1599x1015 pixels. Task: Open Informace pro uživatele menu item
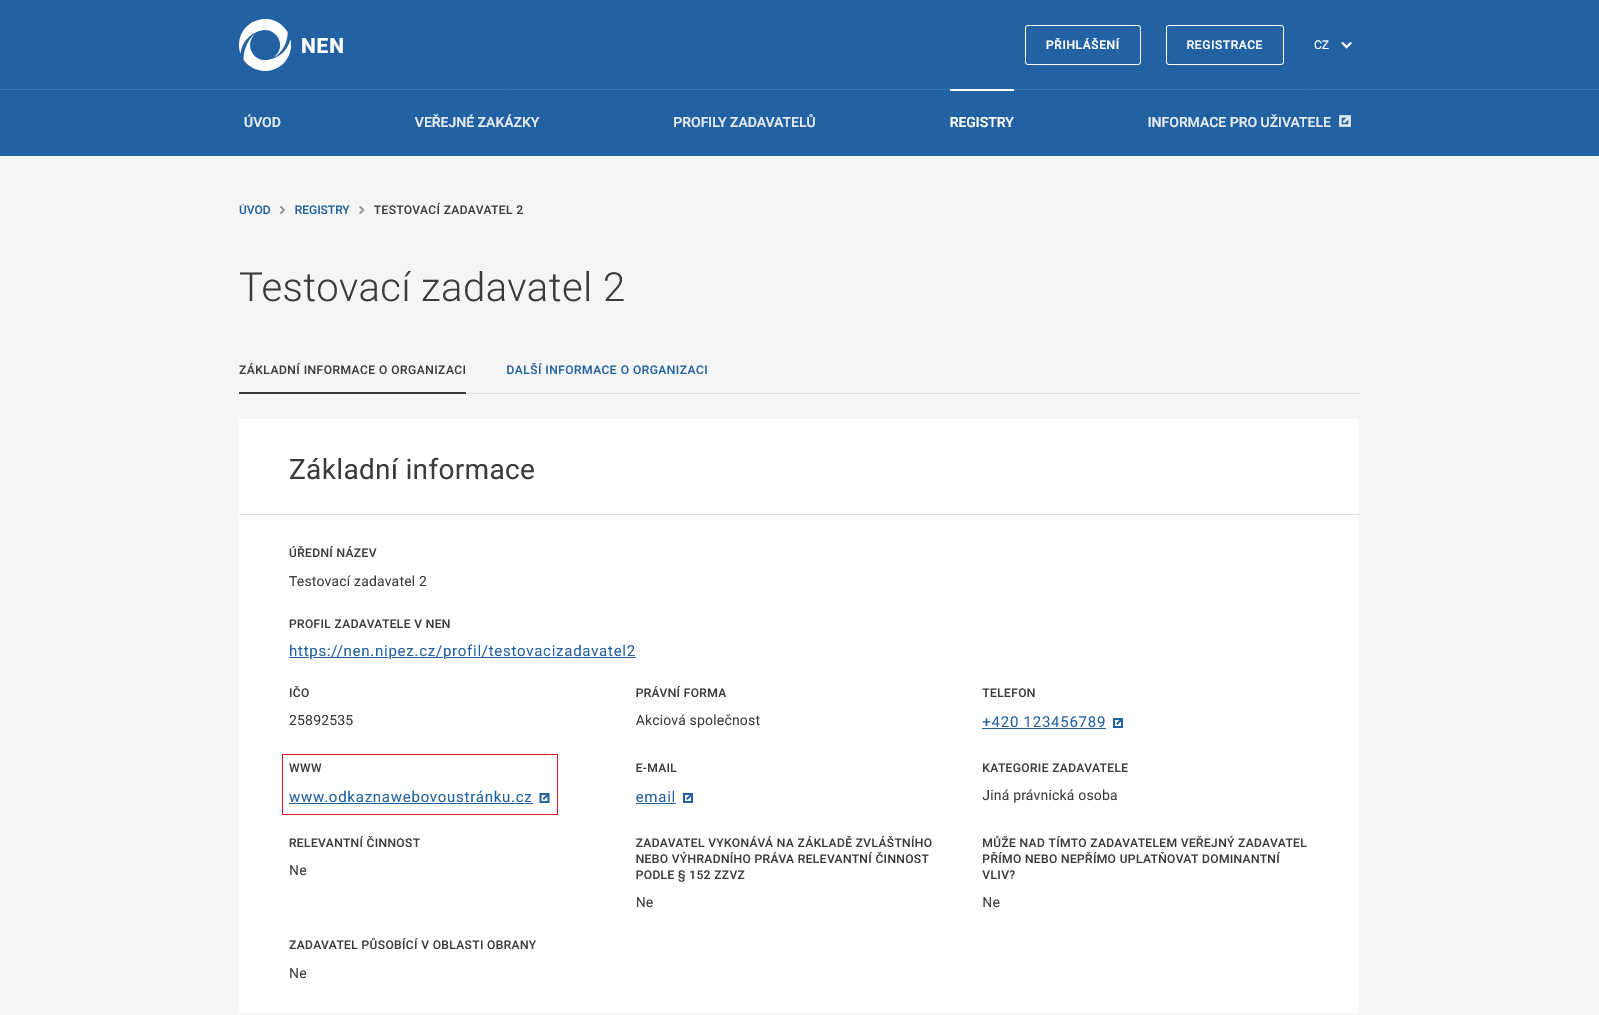(1238, 122)
